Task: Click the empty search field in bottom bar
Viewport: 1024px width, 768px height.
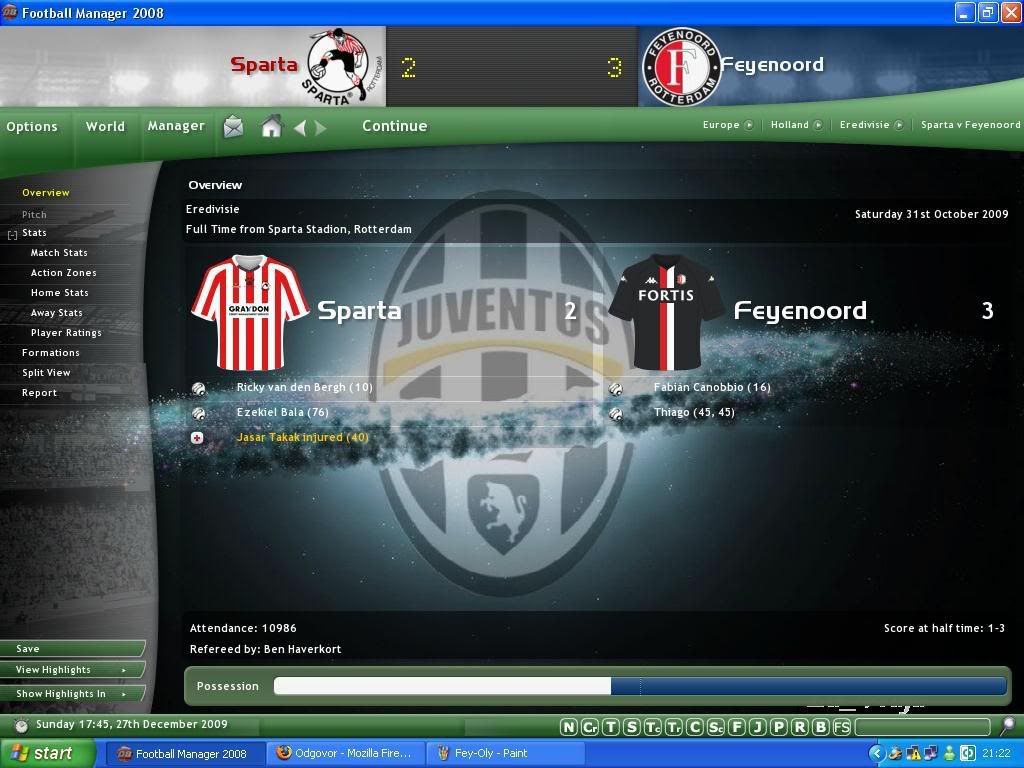Action: [x=923, y=726]
